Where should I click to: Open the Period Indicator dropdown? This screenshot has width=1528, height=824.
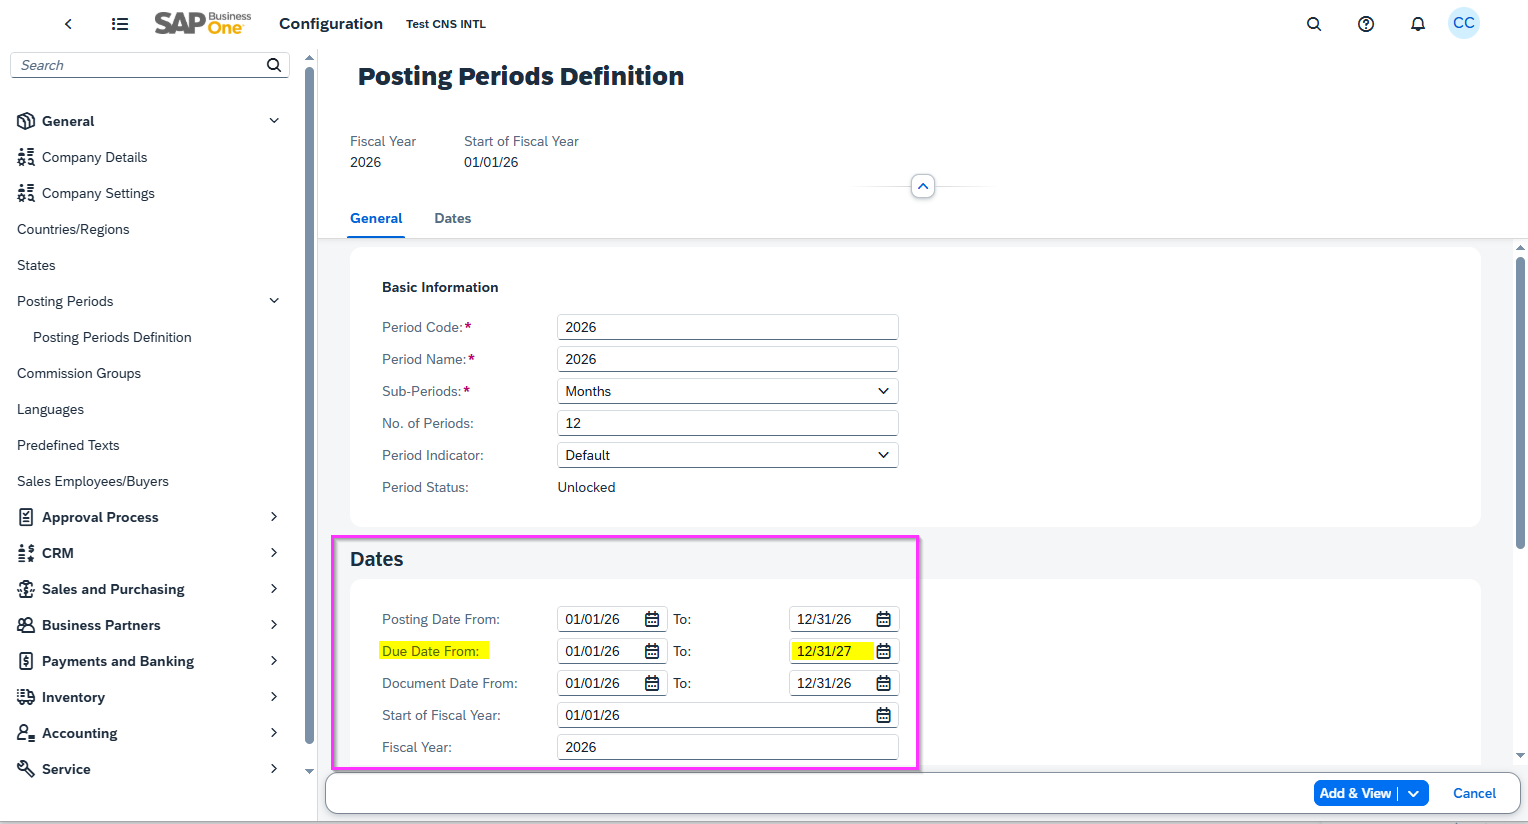[883, 454]
